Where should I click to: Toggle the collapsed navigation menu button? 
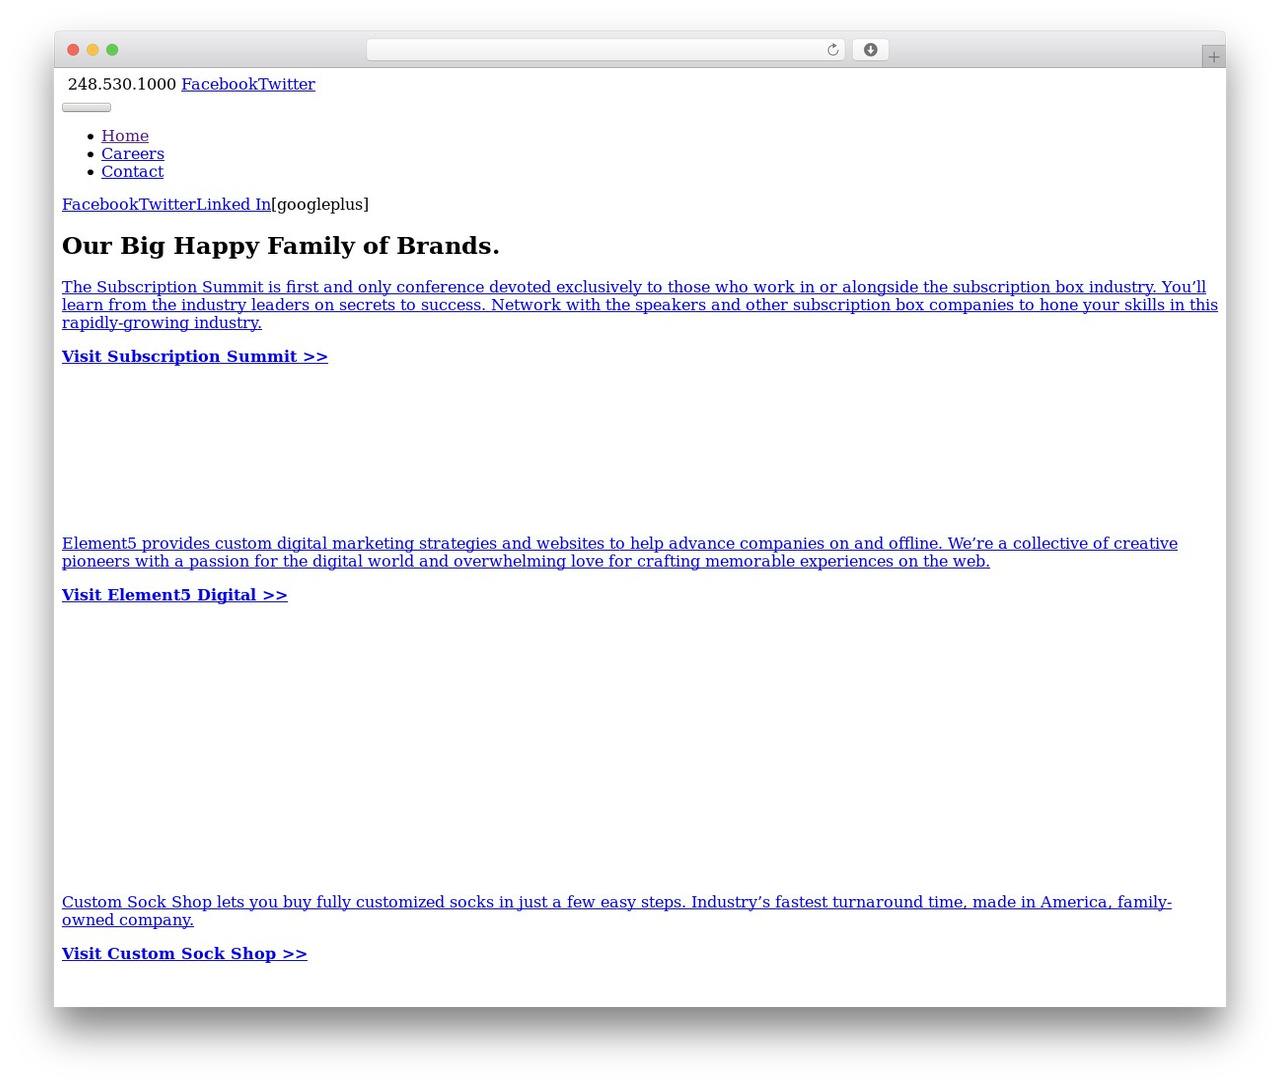point(86,107)
